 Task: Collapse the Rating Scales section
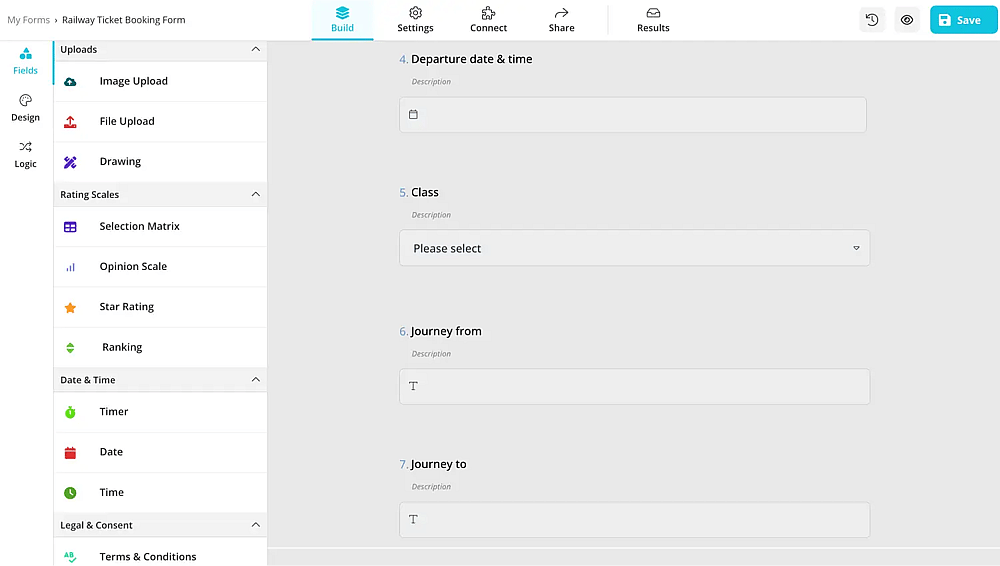click(256, 194)
